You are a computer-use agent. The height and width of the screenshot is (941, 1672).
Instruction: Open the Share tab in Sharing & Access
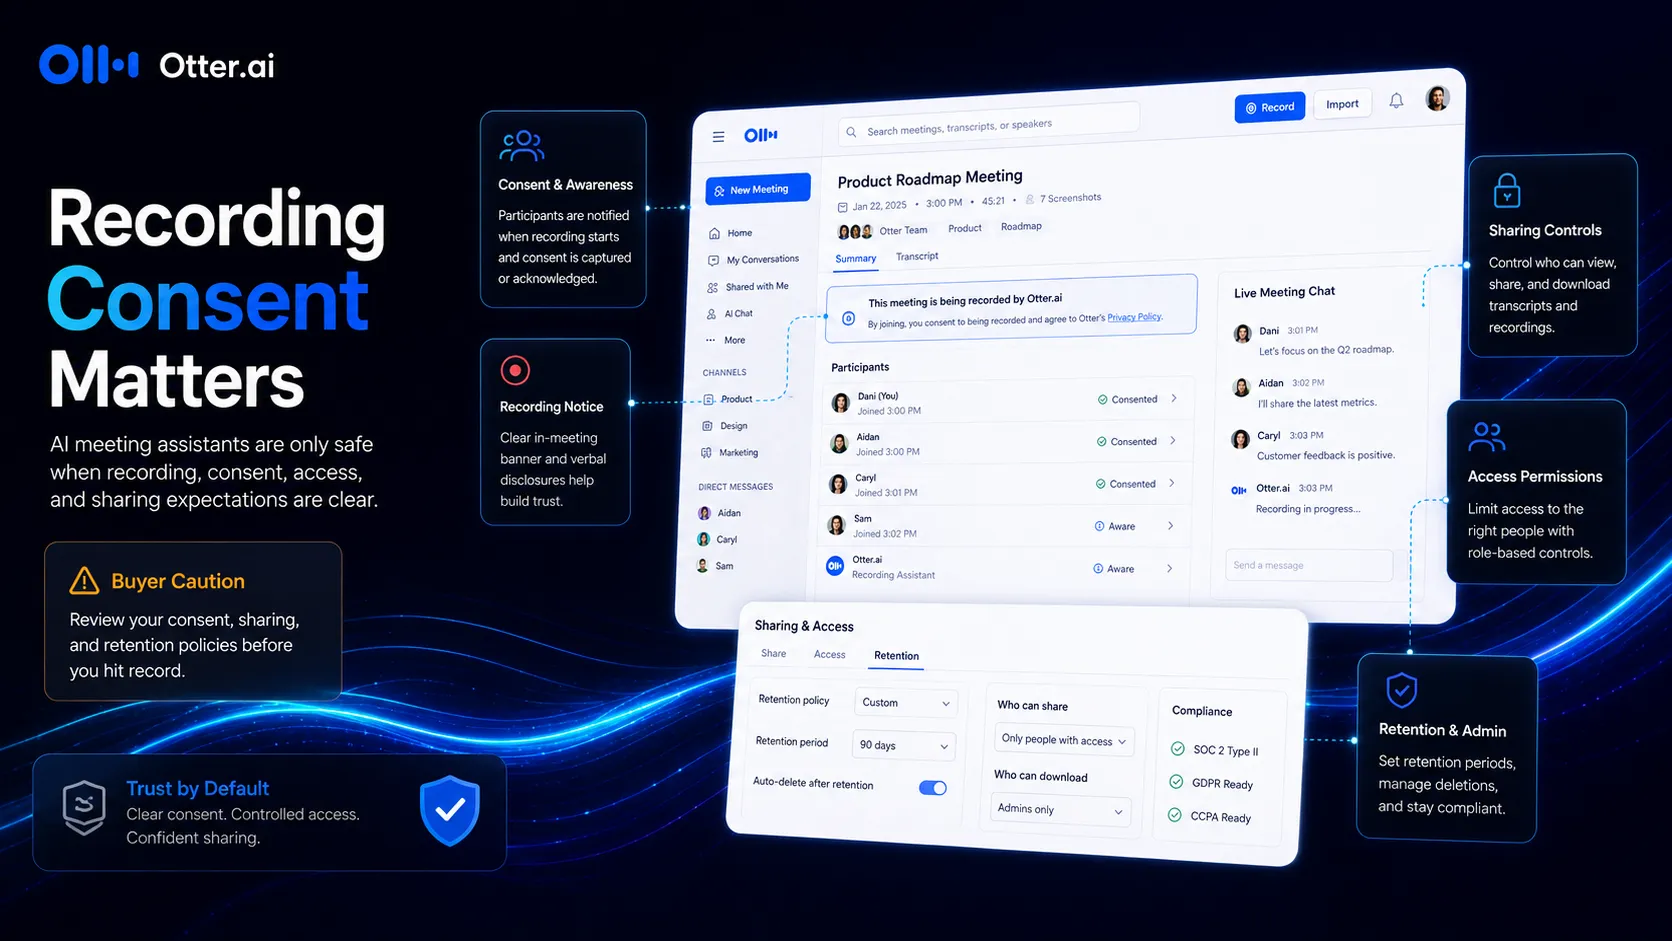tap(773, 653)
